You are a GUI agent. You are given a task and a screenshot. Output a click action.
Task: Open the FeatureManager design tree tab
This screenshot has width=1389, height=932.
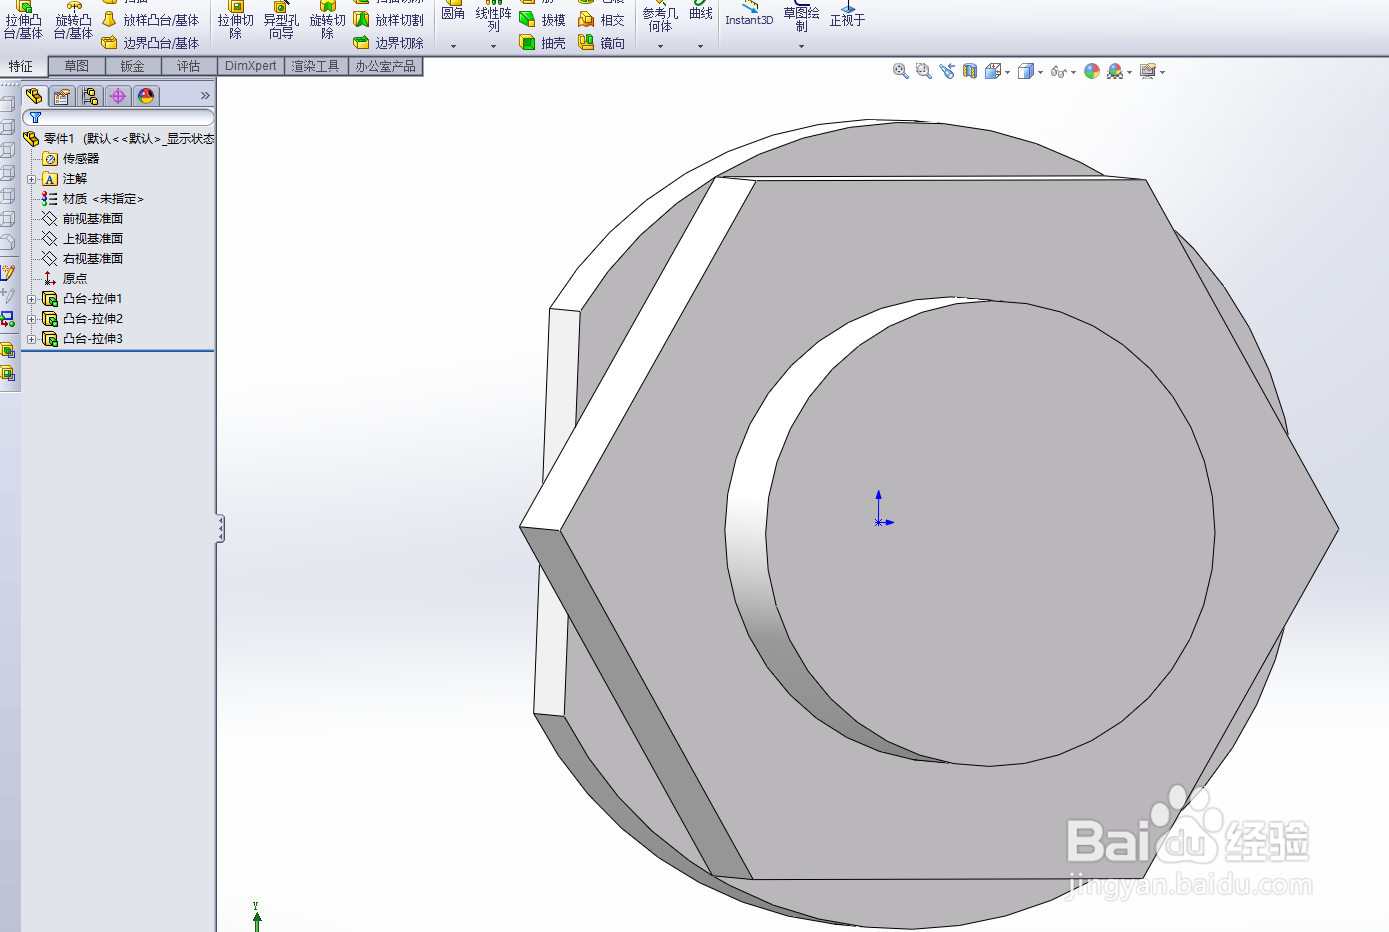(x=34, y=96)
